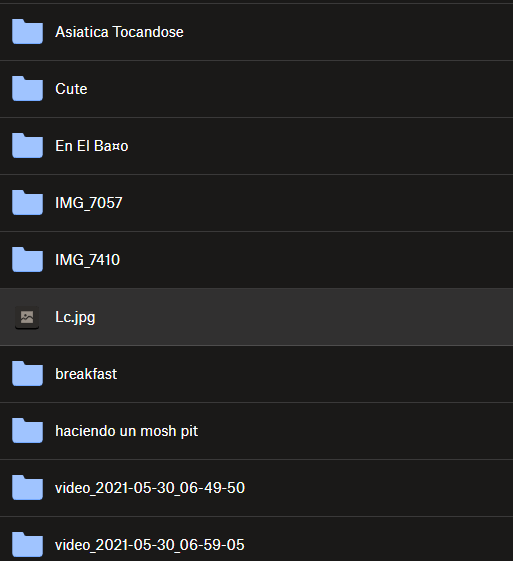Viewport: 513px width, 561px height.
Task: Click the video_2021-05-30_06-59-05 name text
Action: (150, 545)
